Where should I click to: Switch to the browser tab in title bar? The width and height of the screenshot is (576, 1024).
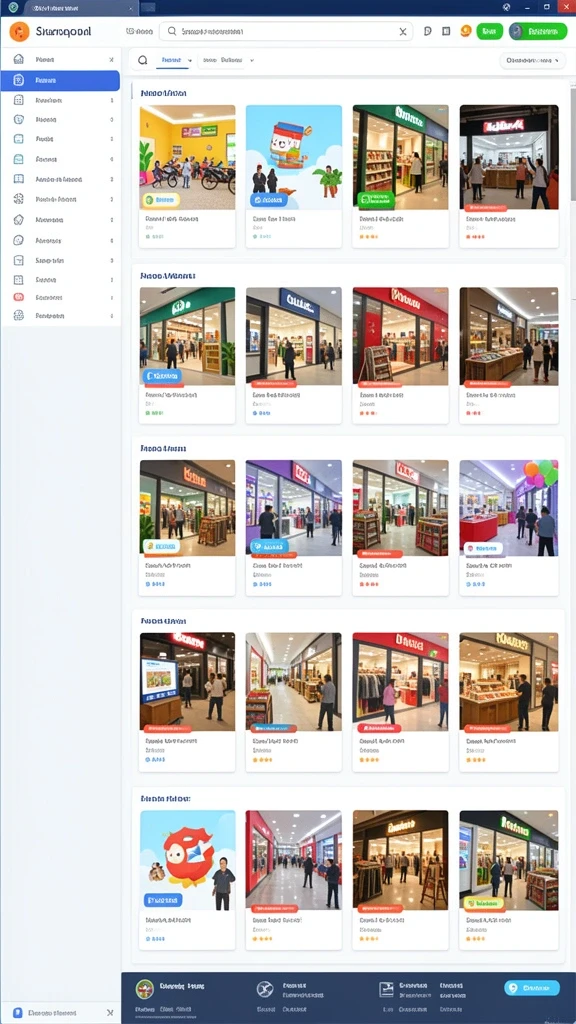click(x=80, y=7)
